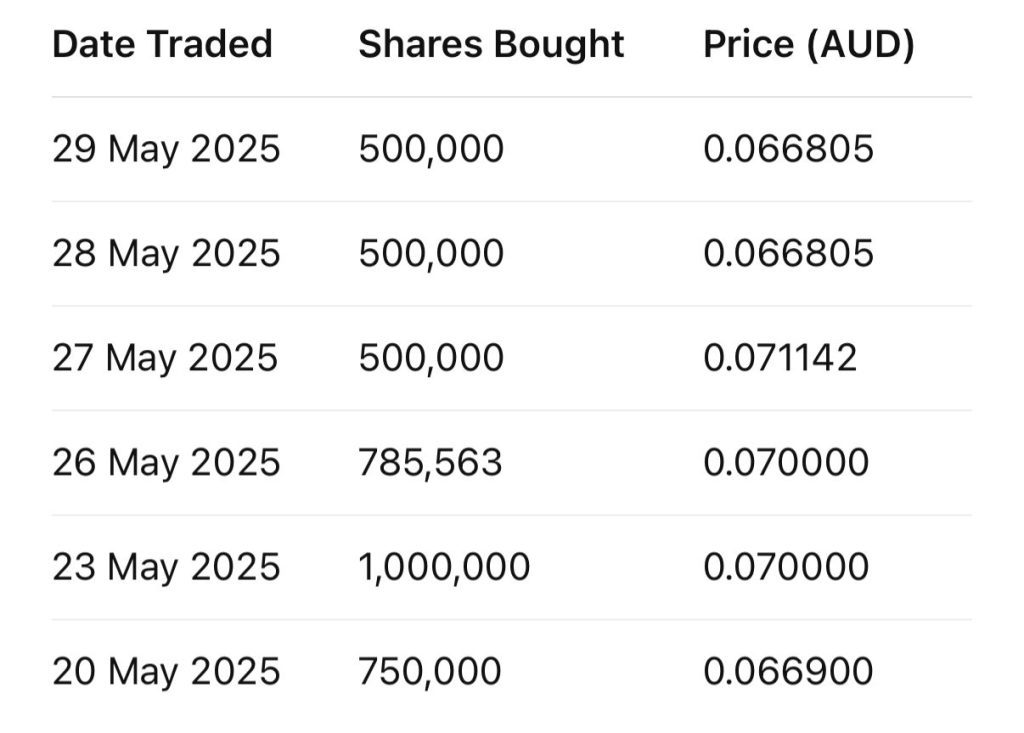Screen dimensions: 1024x733
Task: Click the price for 26 May 2025
Action: pos(786,463)
